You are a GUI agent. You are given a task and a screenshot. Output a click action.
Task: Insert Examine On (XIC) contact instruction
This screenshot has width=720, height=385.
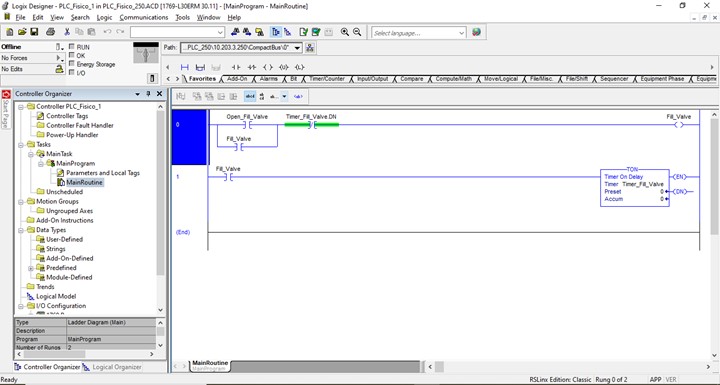pos(236,67)
